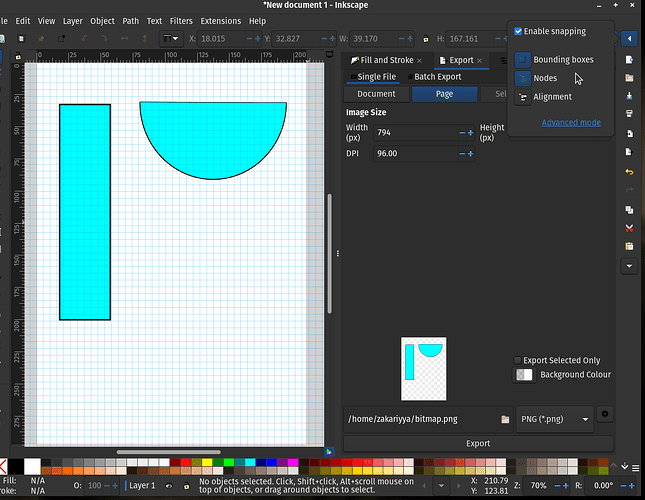Click the rotate counter-clockwise icon
This screenshot has height=500, width=645.
(x=84, y=39)
